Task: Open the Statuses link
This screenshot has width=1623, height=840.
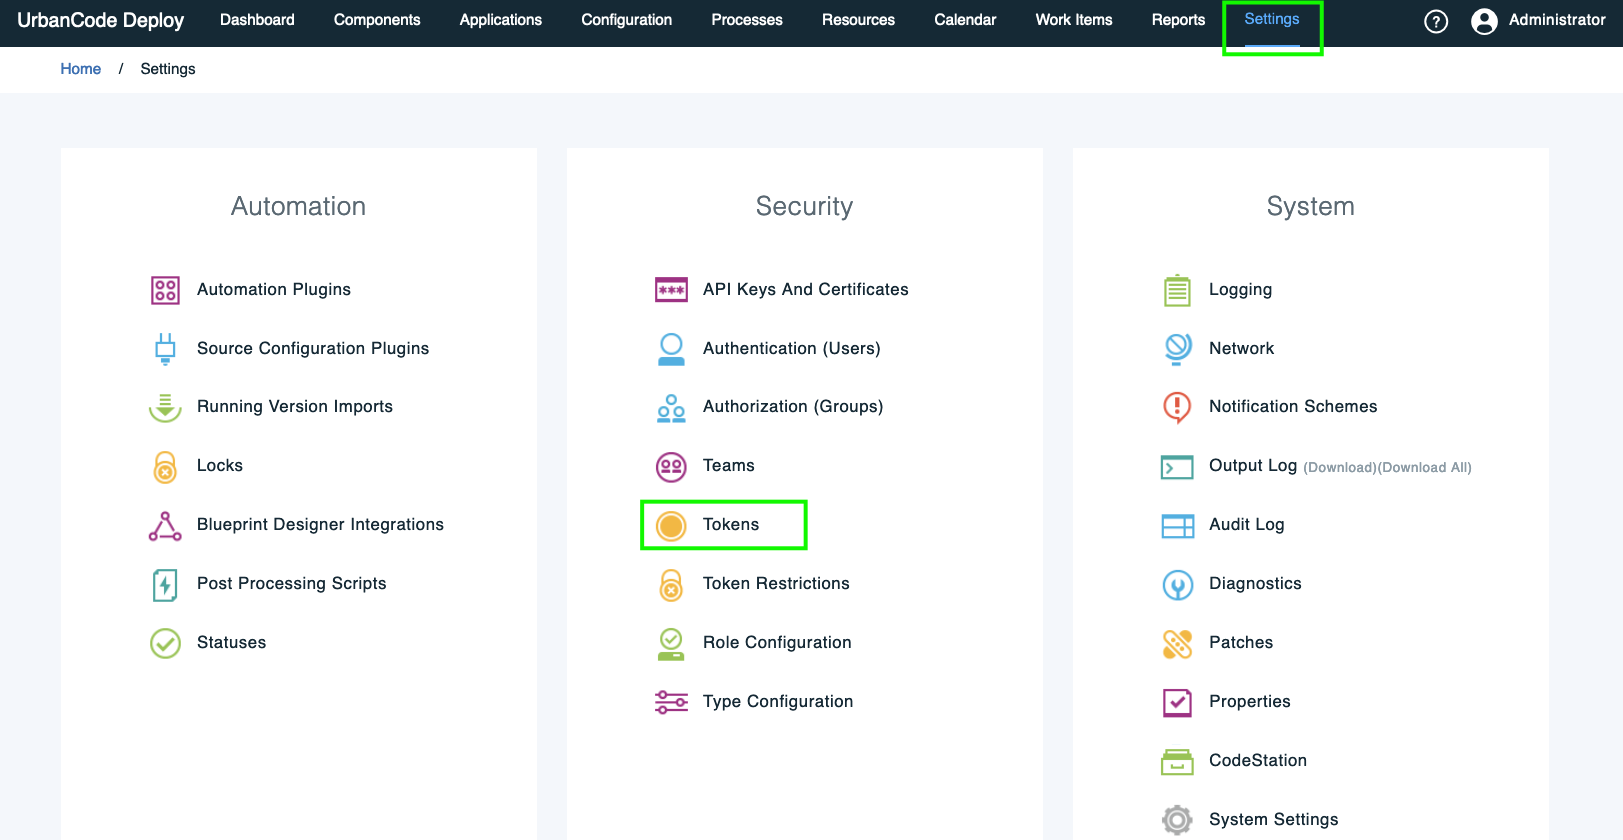Action: pyautogui.click(x=232, y=643)
